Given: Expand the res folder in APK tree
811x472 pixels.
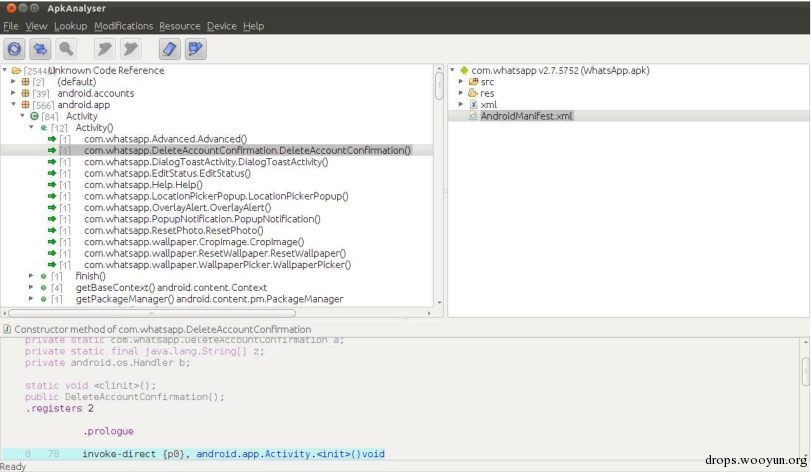Looking at the screenshot, I should click(x=460, y=93).
